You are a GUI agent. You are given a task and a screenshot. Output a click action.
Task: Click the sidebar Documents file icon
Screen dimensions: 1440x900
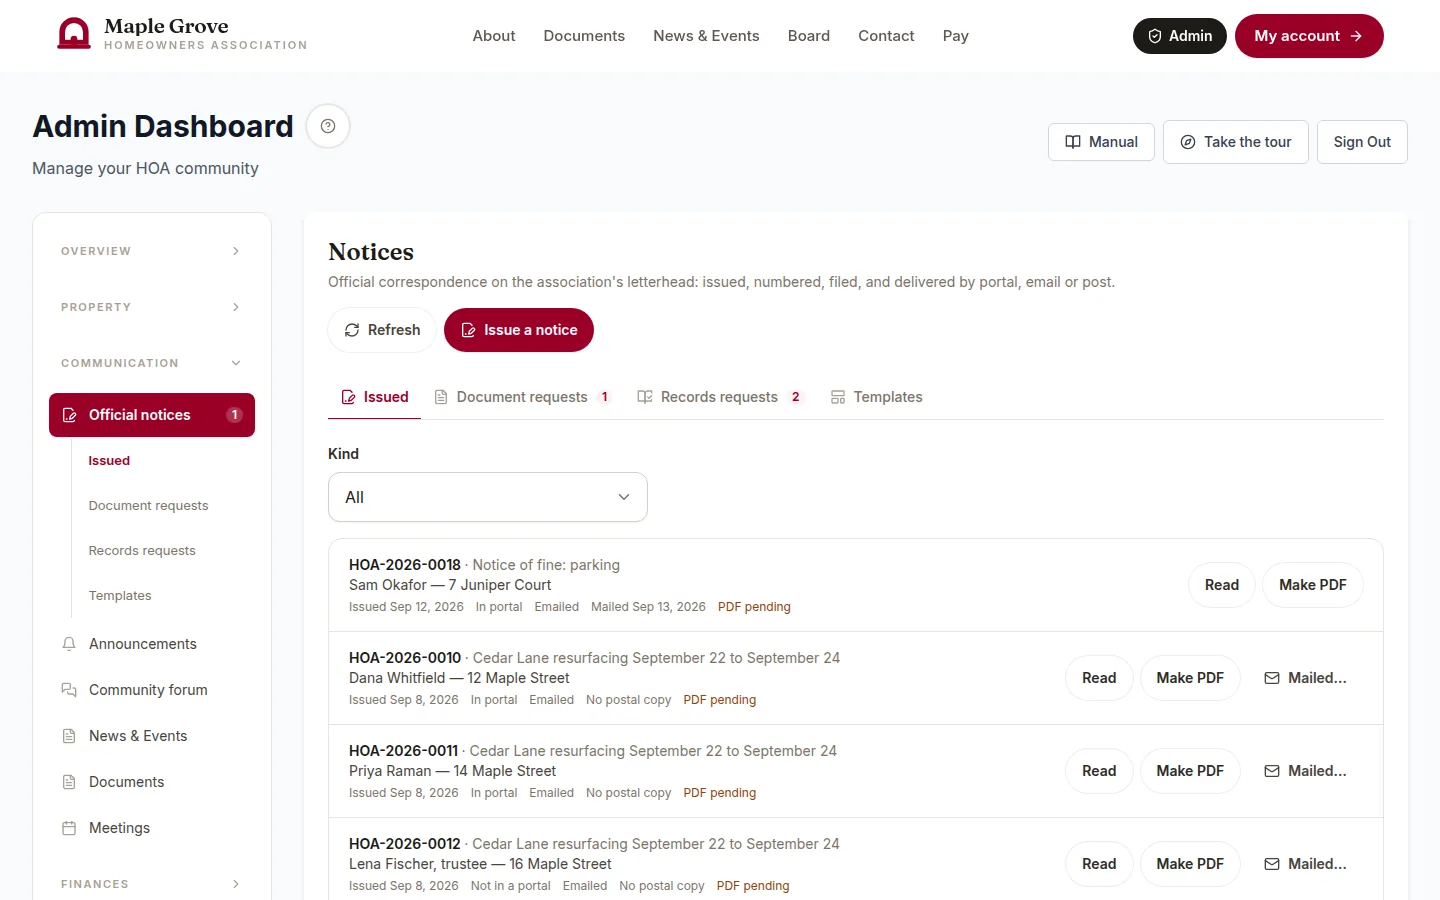pos(69,782)
